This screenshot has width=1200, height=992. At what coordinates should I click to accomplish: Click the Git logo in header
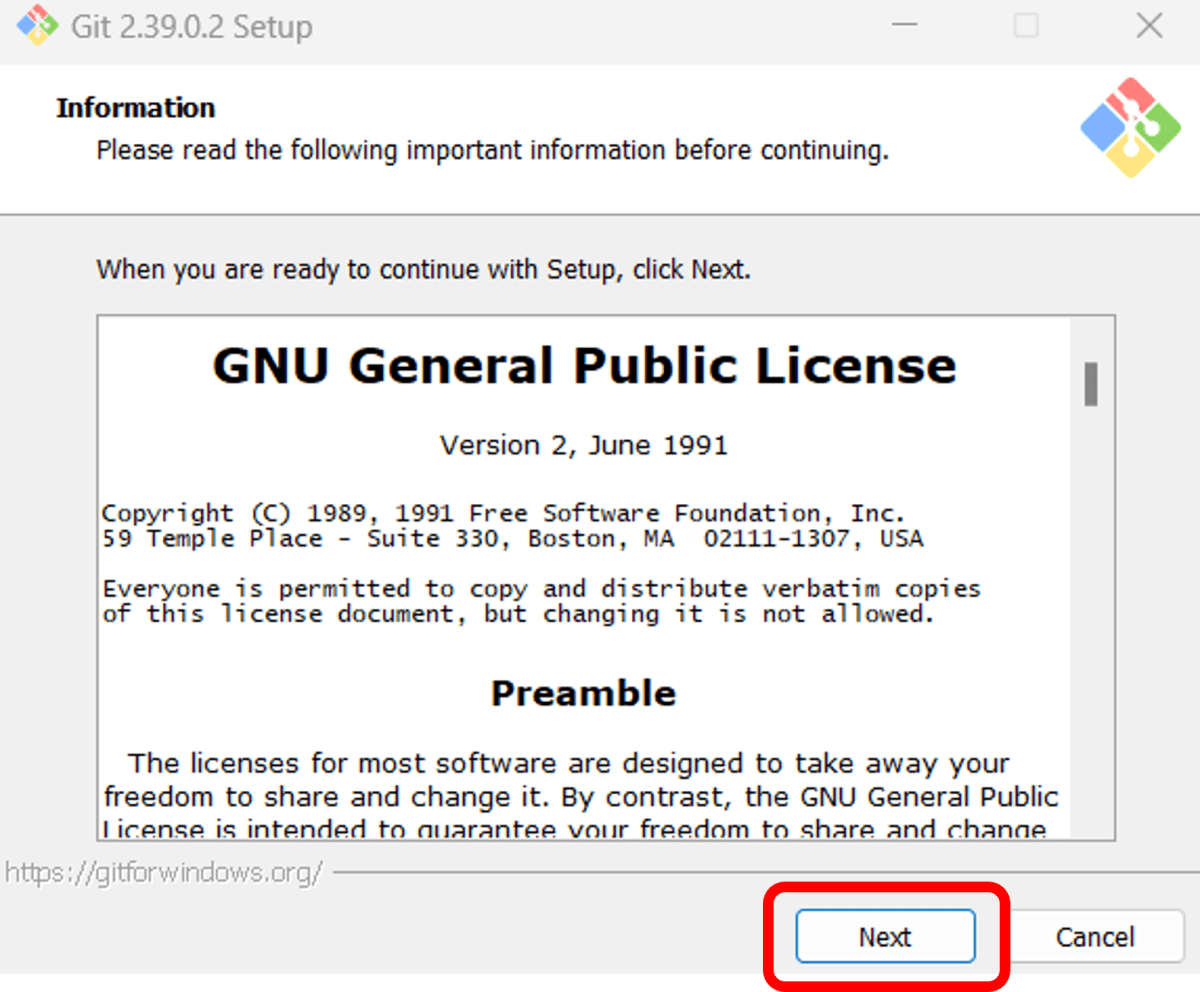(x=1130, y=127)
